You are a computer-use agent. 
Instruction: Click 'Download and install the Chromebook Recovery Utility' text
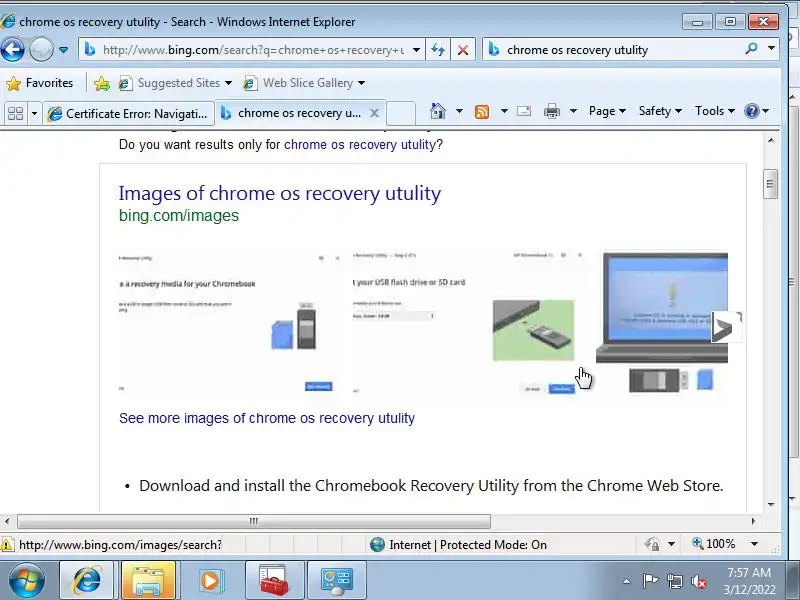click(x=431, y=485)
